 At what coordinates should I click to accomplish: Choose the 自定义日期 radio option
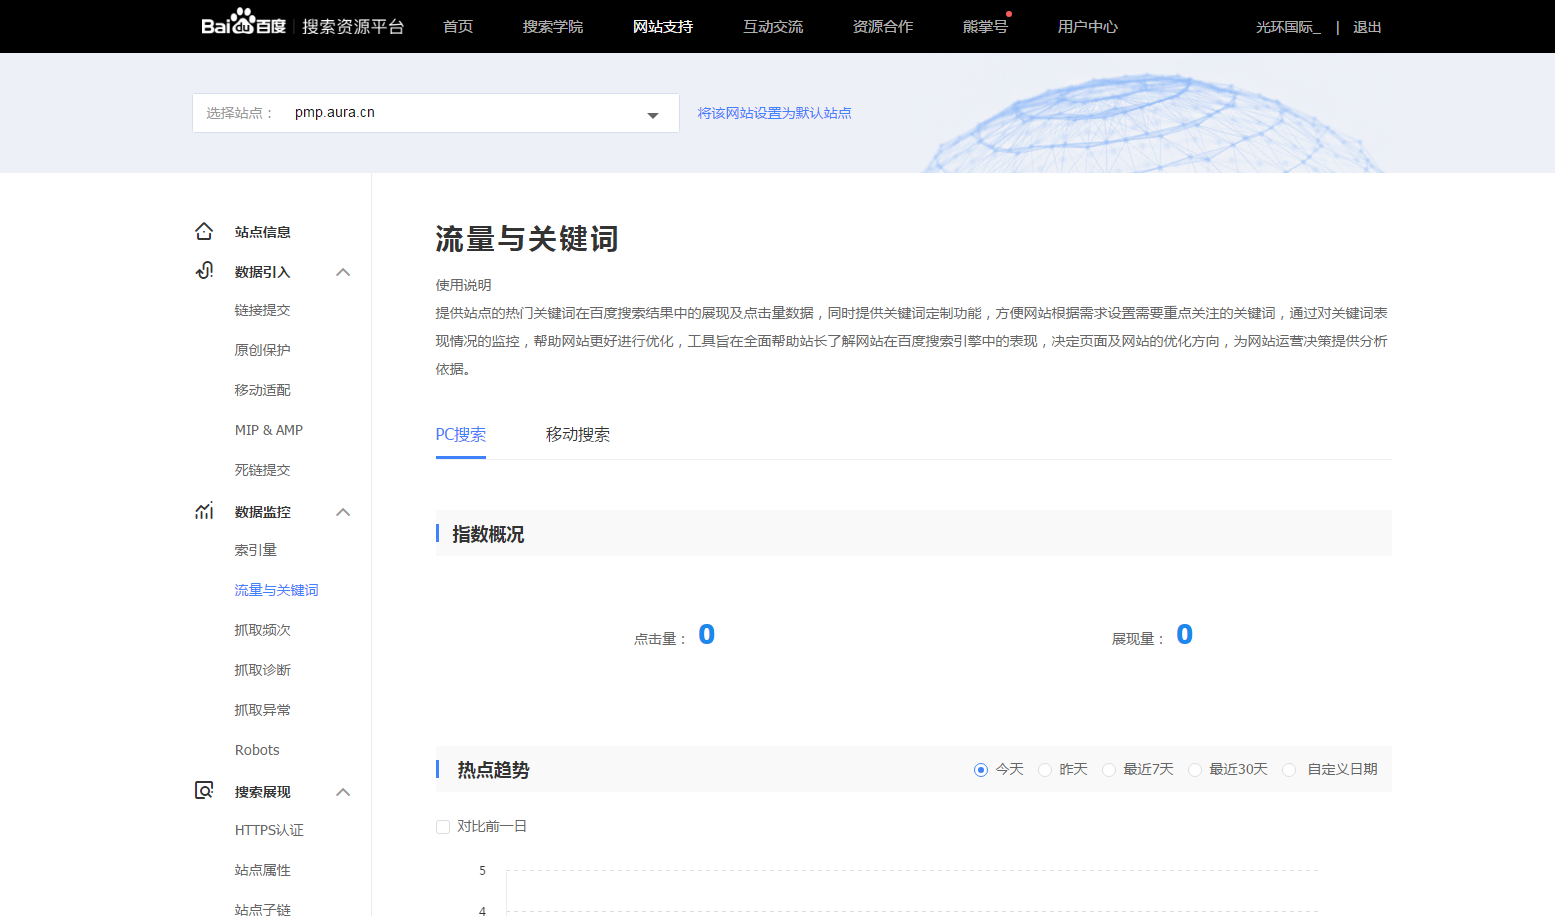[x=1289, y=770]
